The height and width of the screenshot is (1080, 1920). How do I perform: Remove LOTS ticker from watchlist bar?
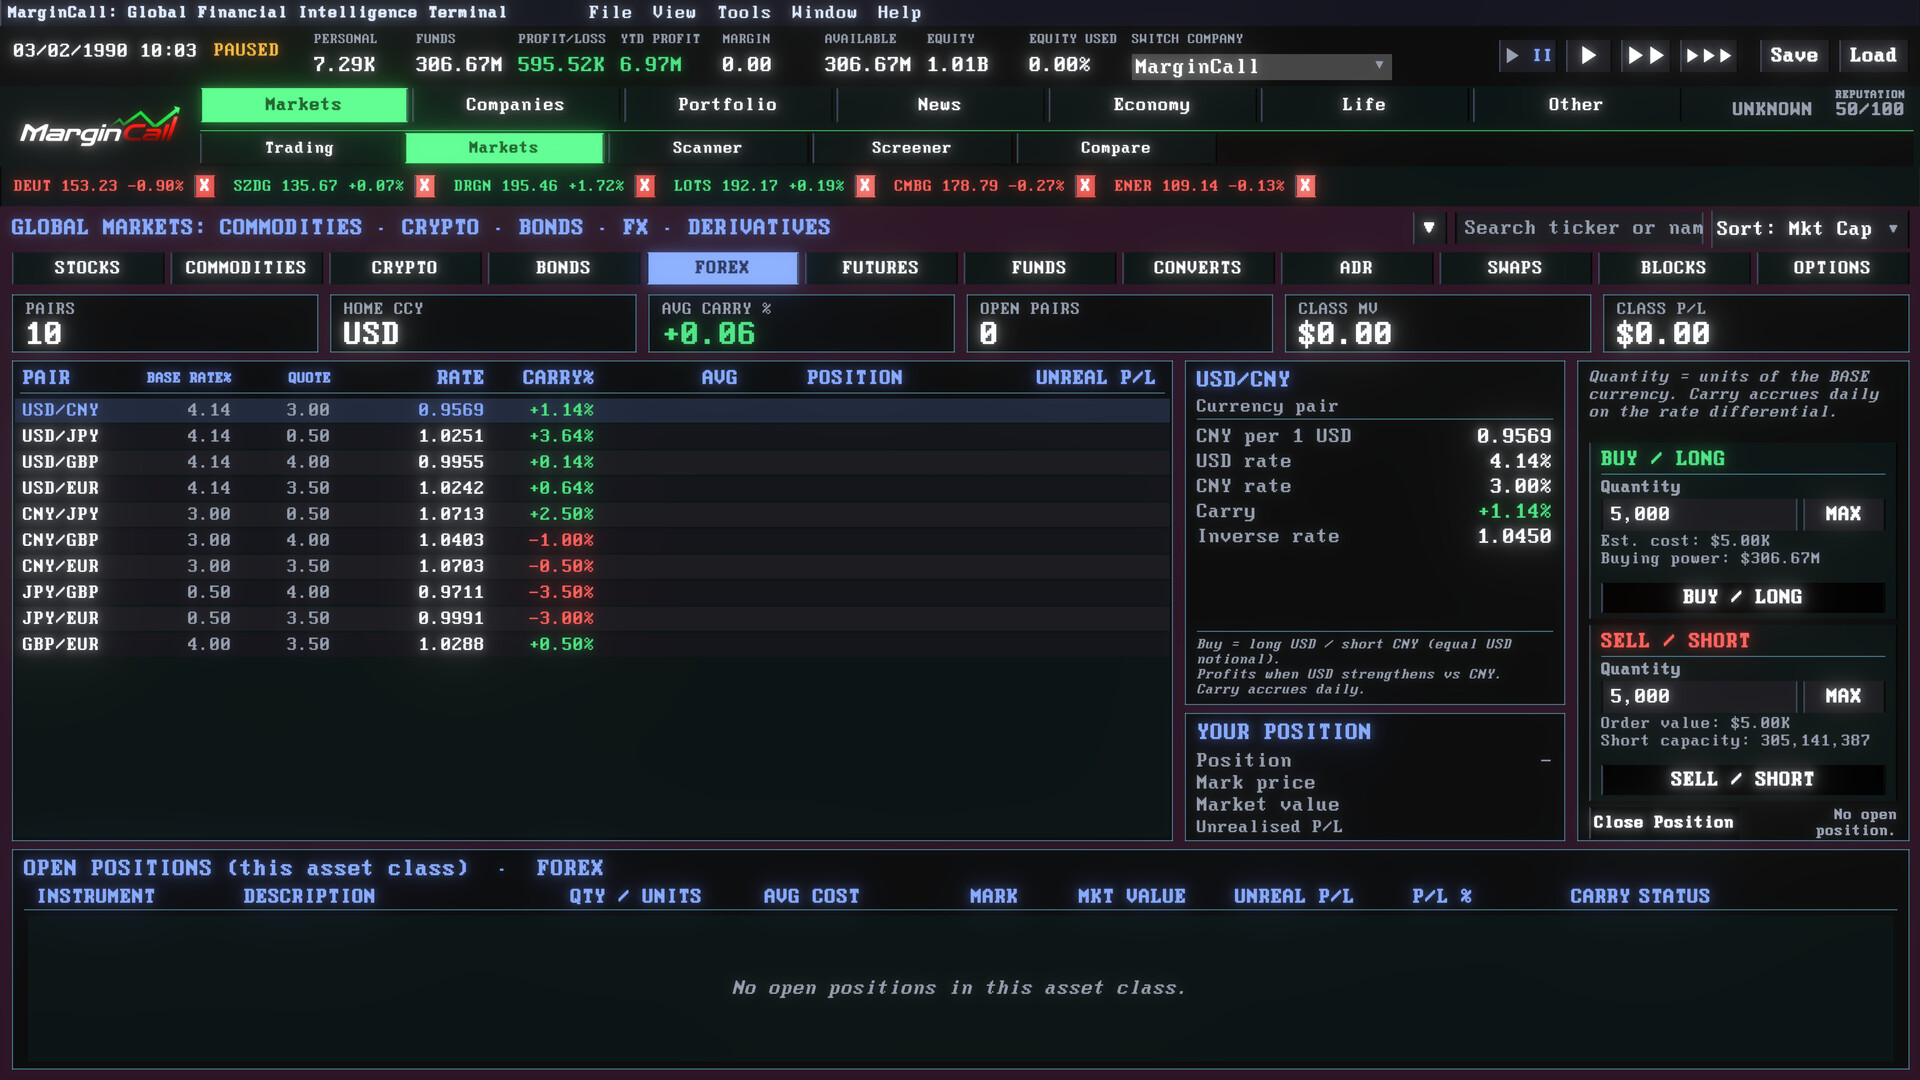865,186
